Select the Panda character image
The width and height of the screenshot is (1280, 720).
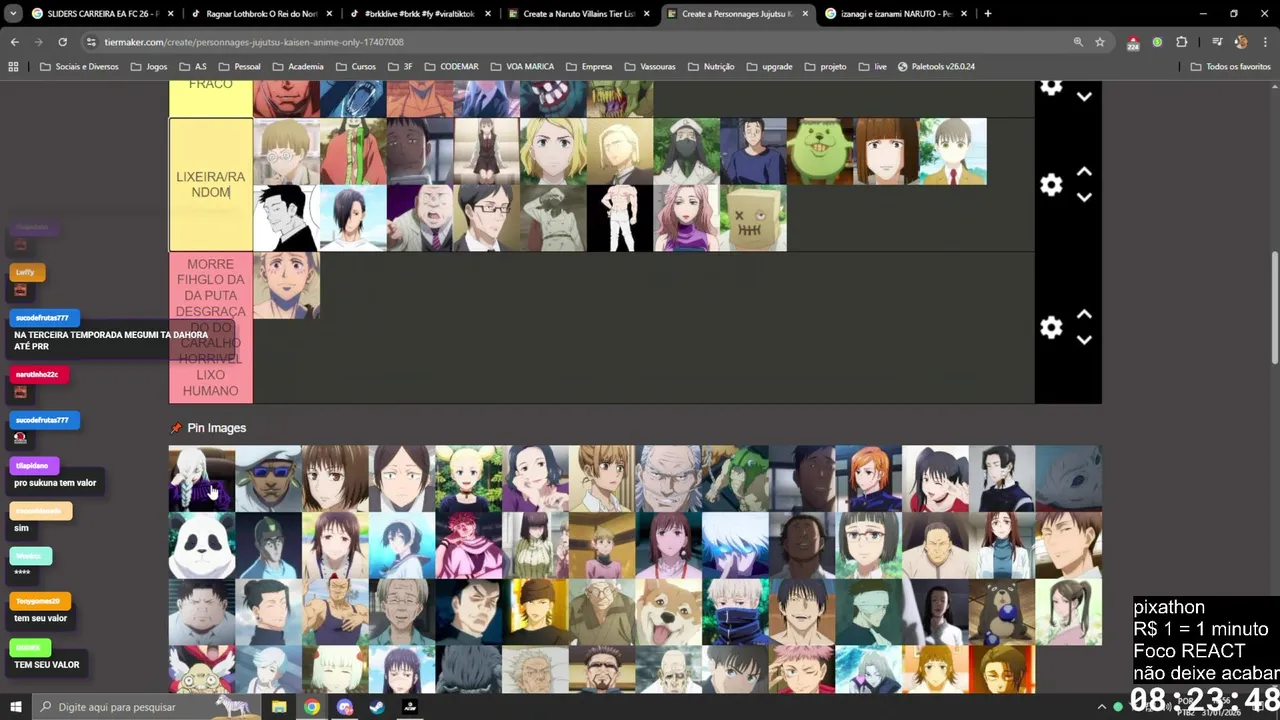point(202,546)
